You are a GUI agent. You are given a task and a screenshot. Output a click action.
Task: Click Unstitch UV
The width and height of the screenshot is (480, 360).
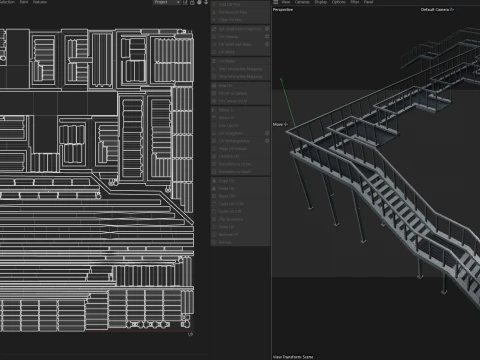[x=240, y=156]
